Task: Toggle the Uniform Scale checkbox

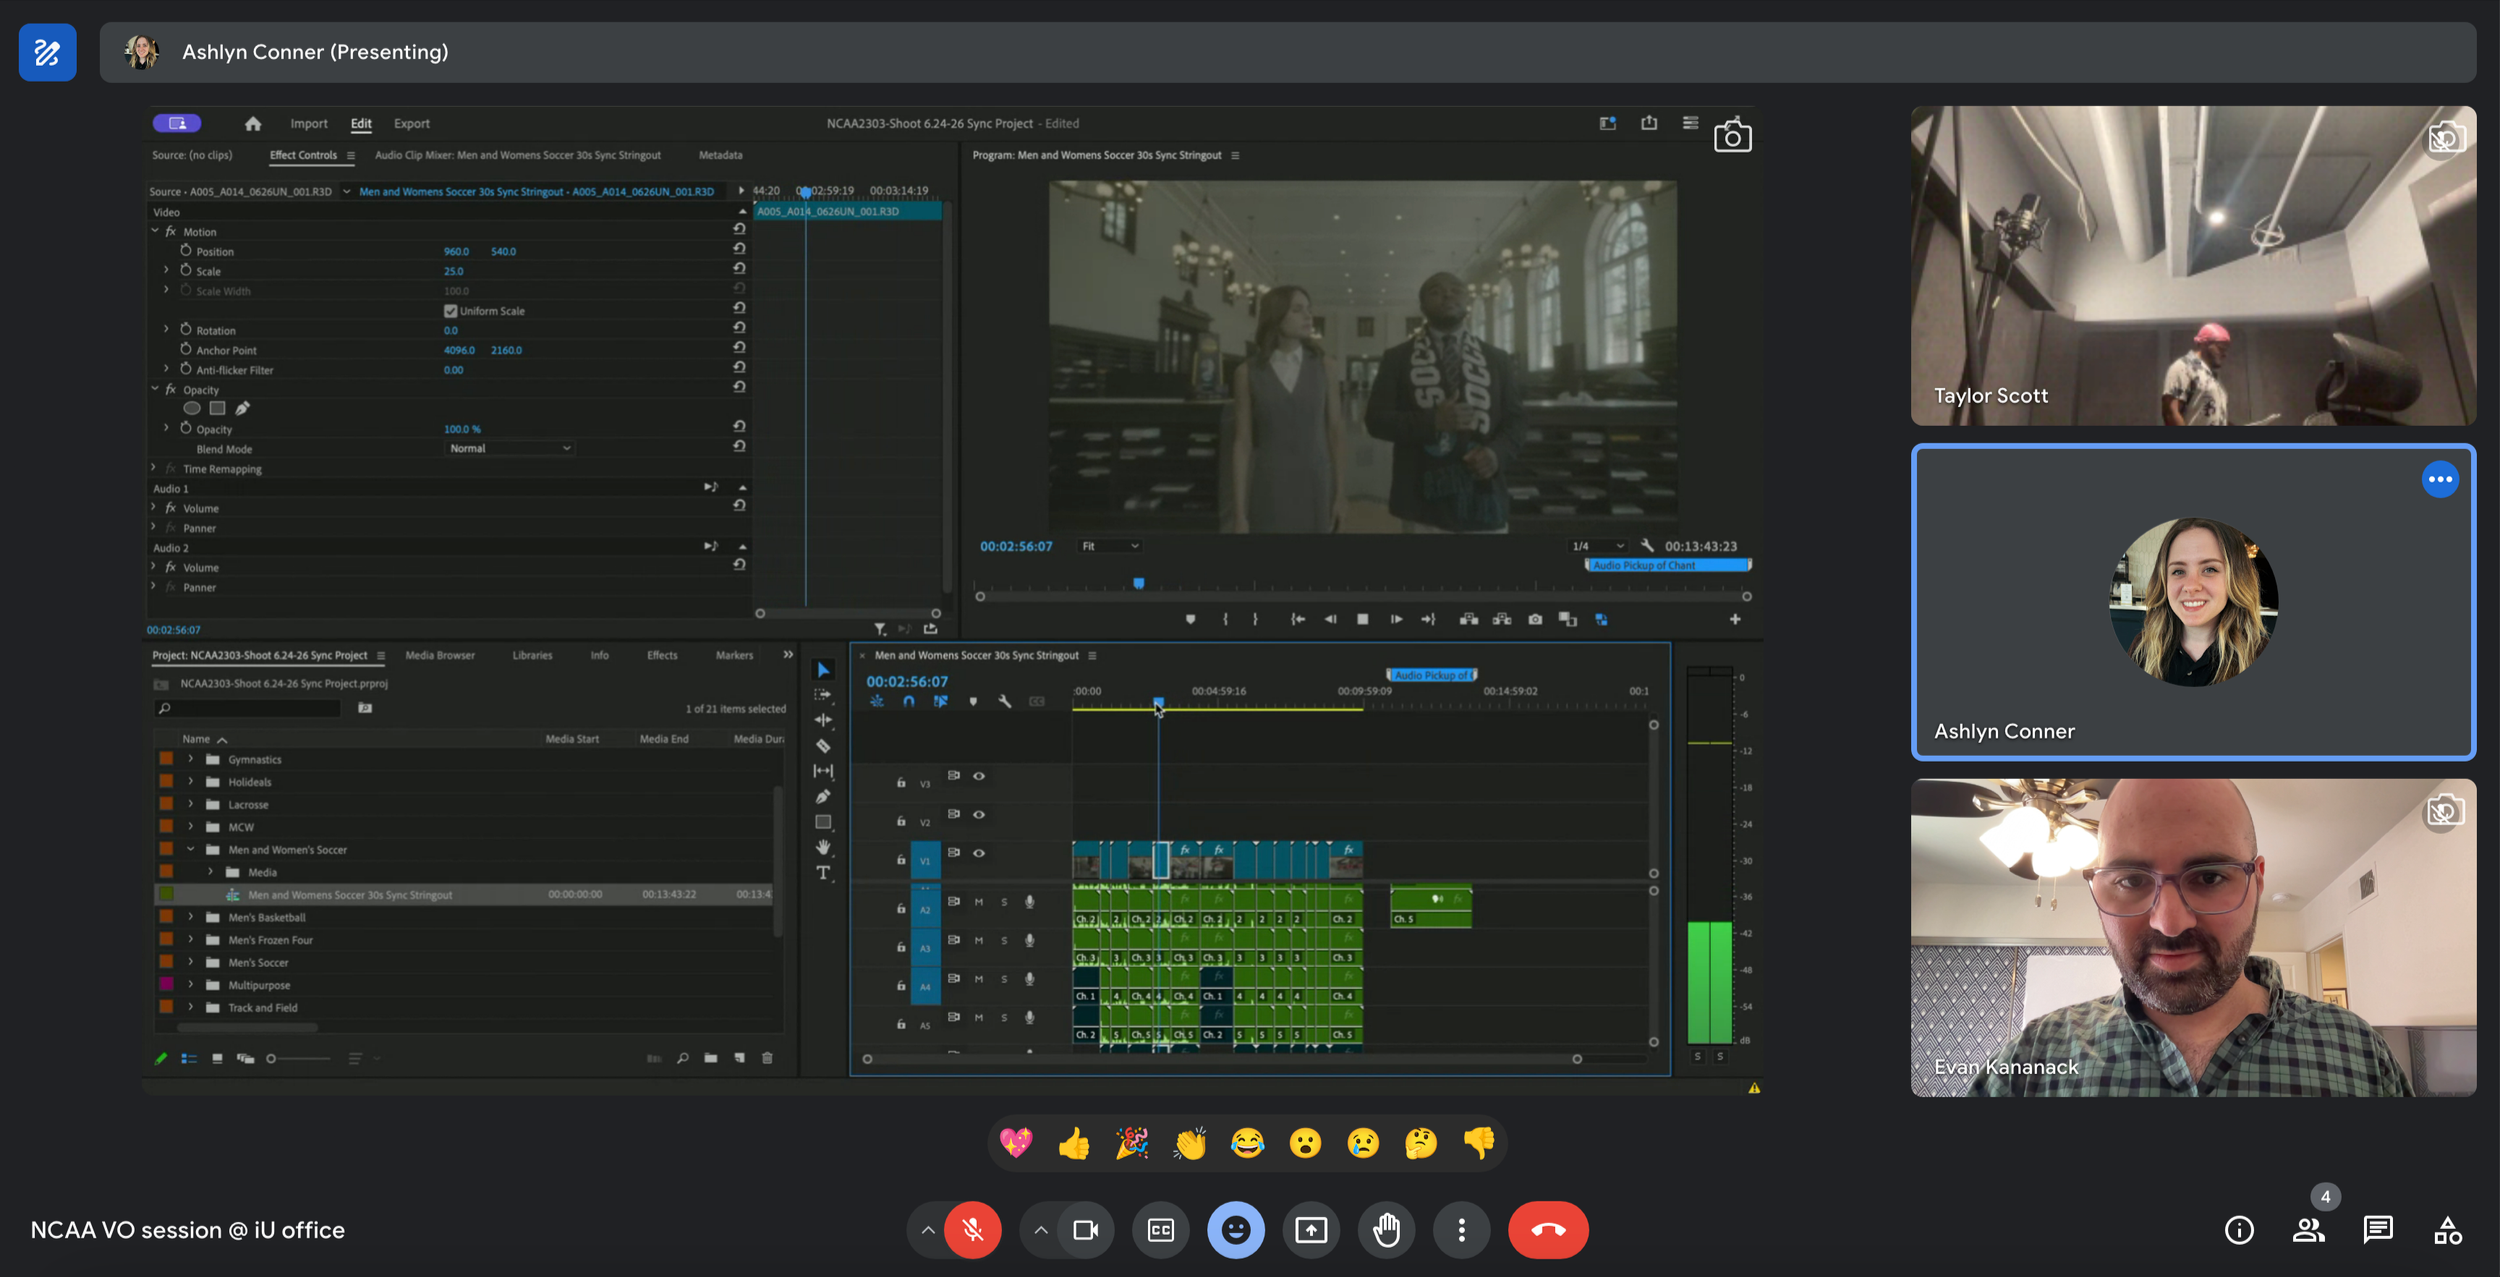Action: (x=450, y=311)
